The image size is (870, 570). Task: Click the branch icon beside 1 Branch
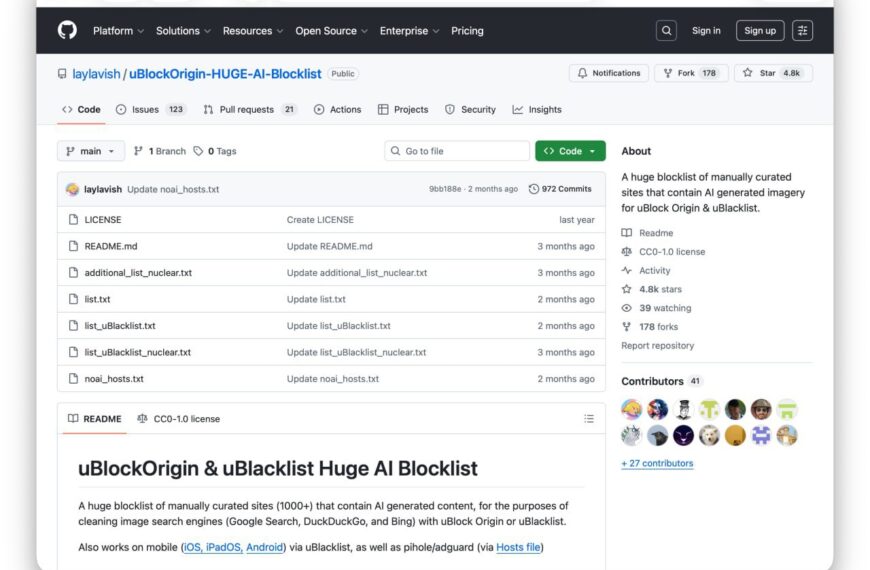click(138, 151)
